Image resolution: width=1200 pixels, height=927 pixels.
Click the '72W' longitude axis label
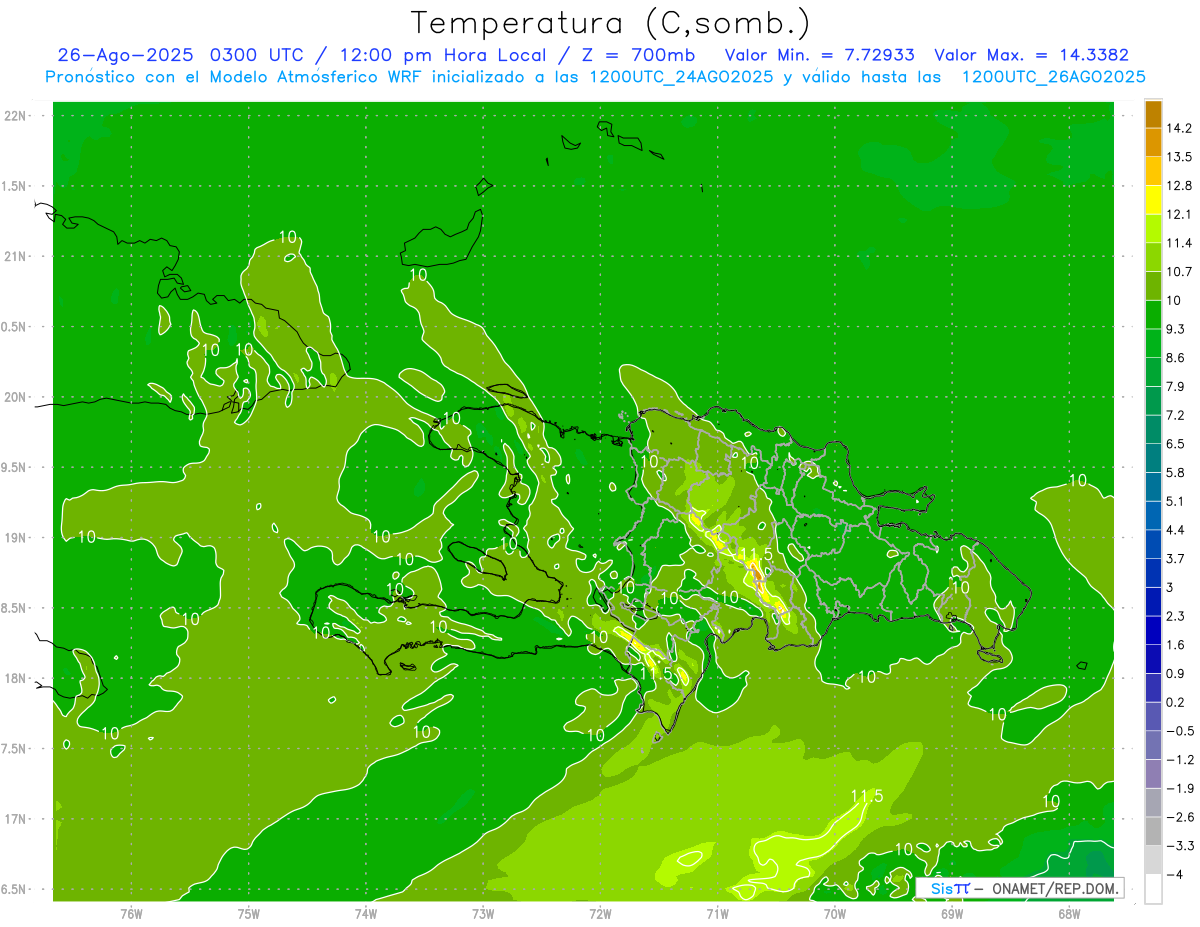(600, 914)
